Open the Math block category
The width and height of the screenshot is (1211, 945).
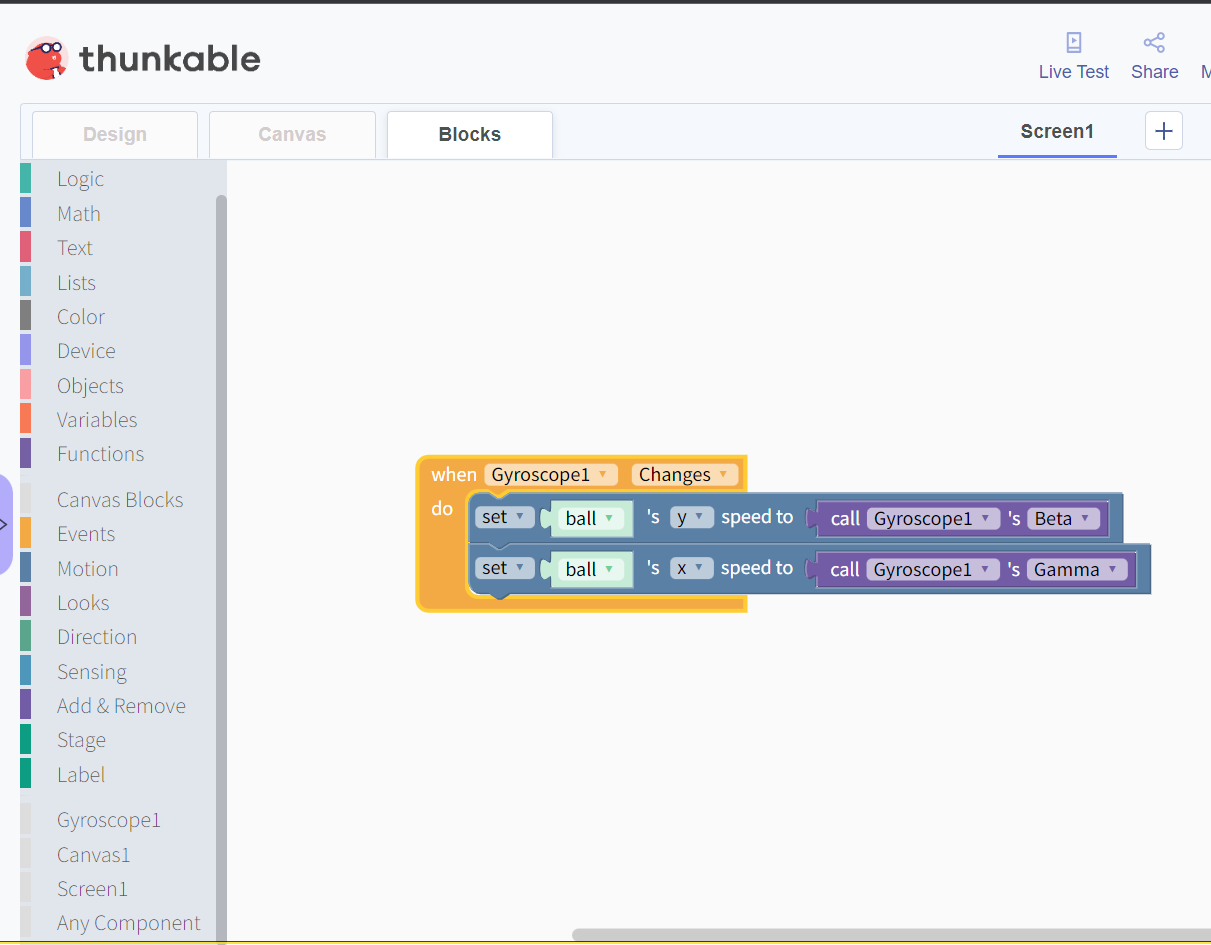click(x=79, y=213)
